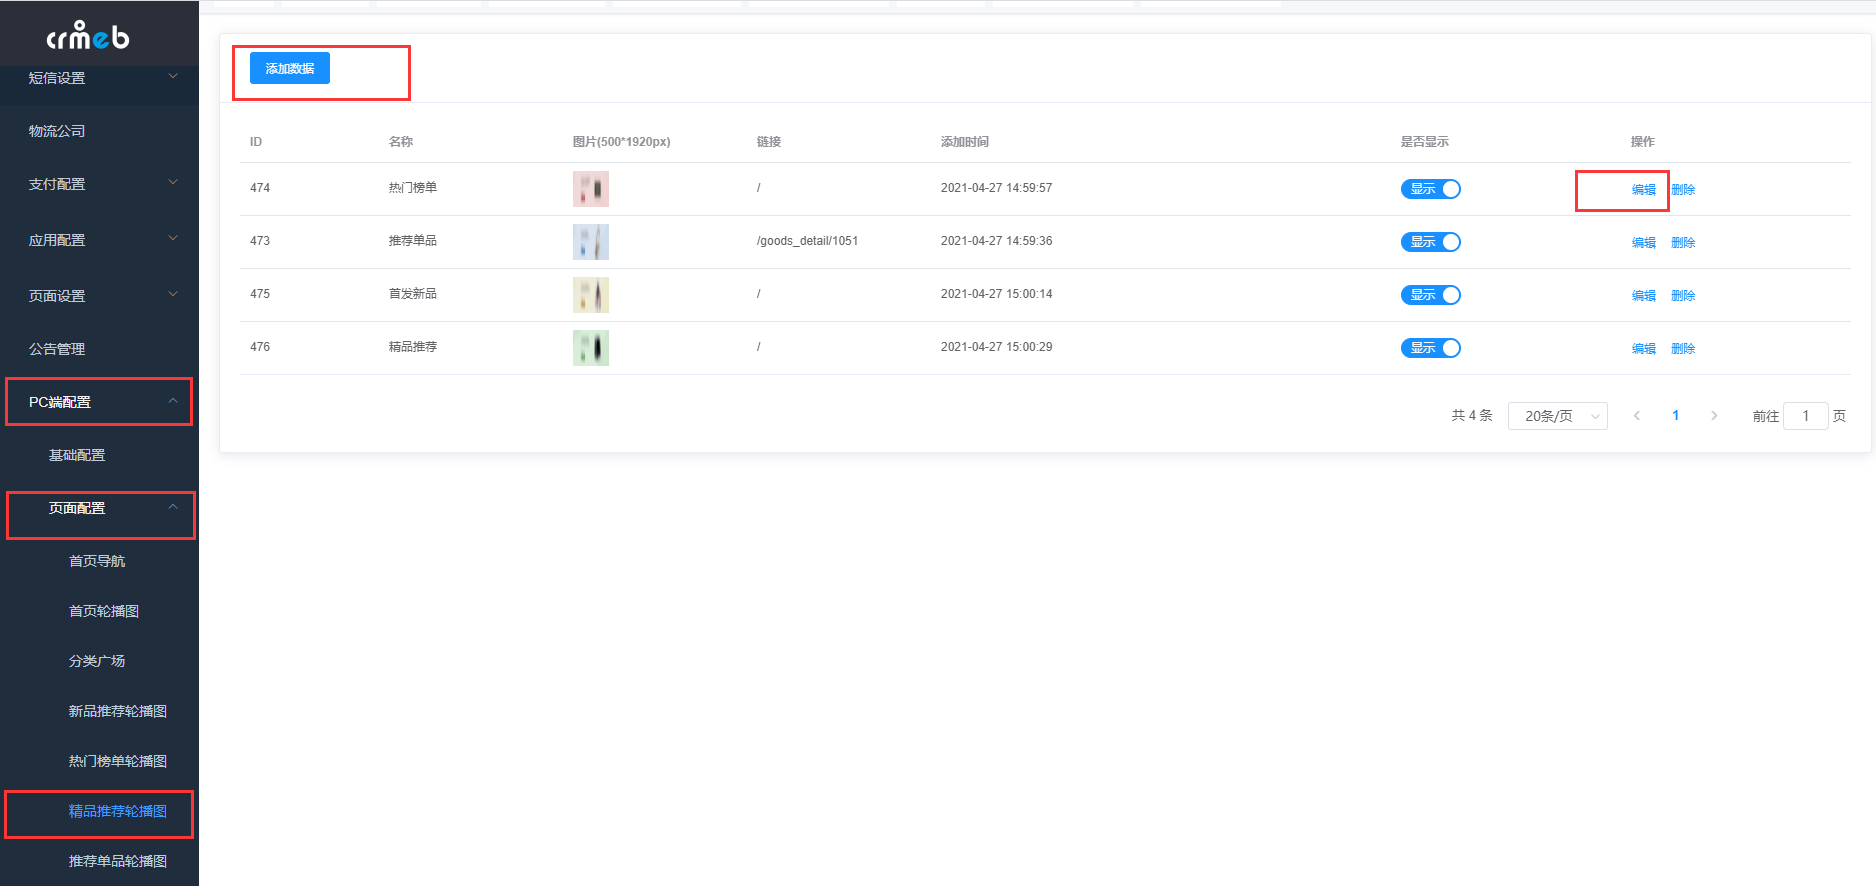Toggle 显示 switch for 精品推荐 row

pyautogui.click(x=1430, y=348)
